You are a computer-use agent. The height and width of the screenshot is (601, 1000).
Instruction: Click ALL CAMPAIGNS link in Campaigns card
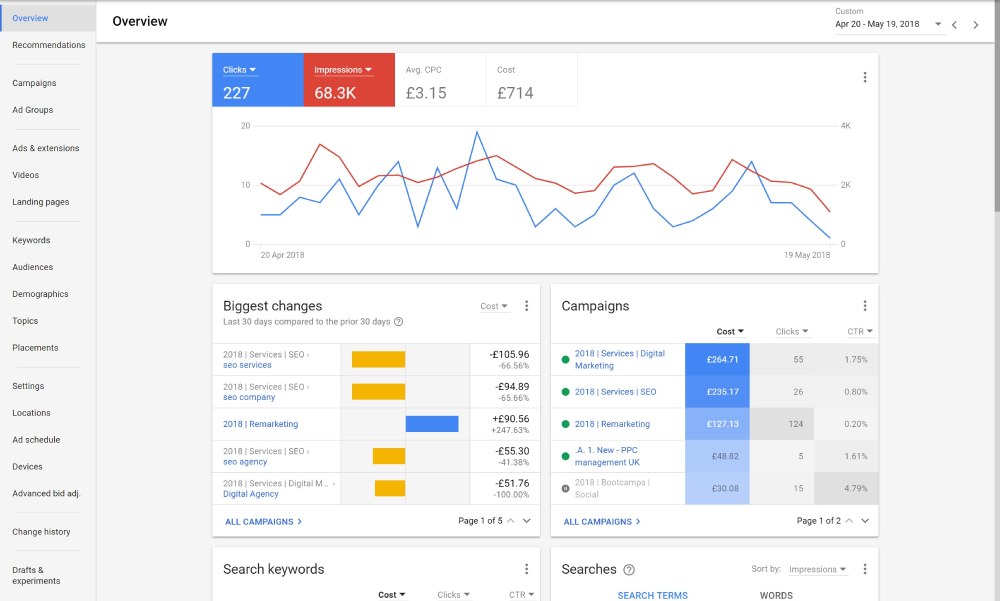click(x=602, y=522)
